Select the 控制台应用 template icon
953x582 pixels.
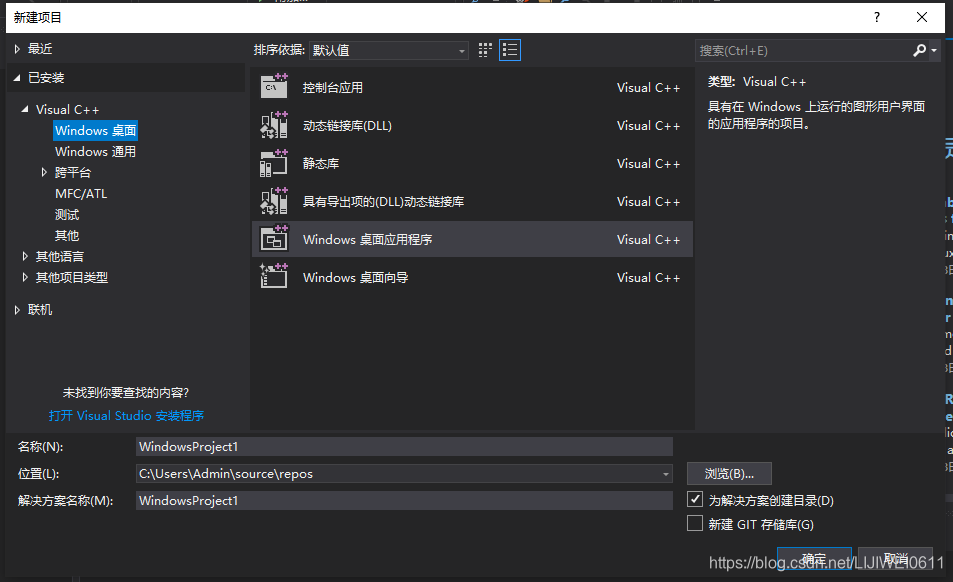pyautogui.click(x=274, y=87)
